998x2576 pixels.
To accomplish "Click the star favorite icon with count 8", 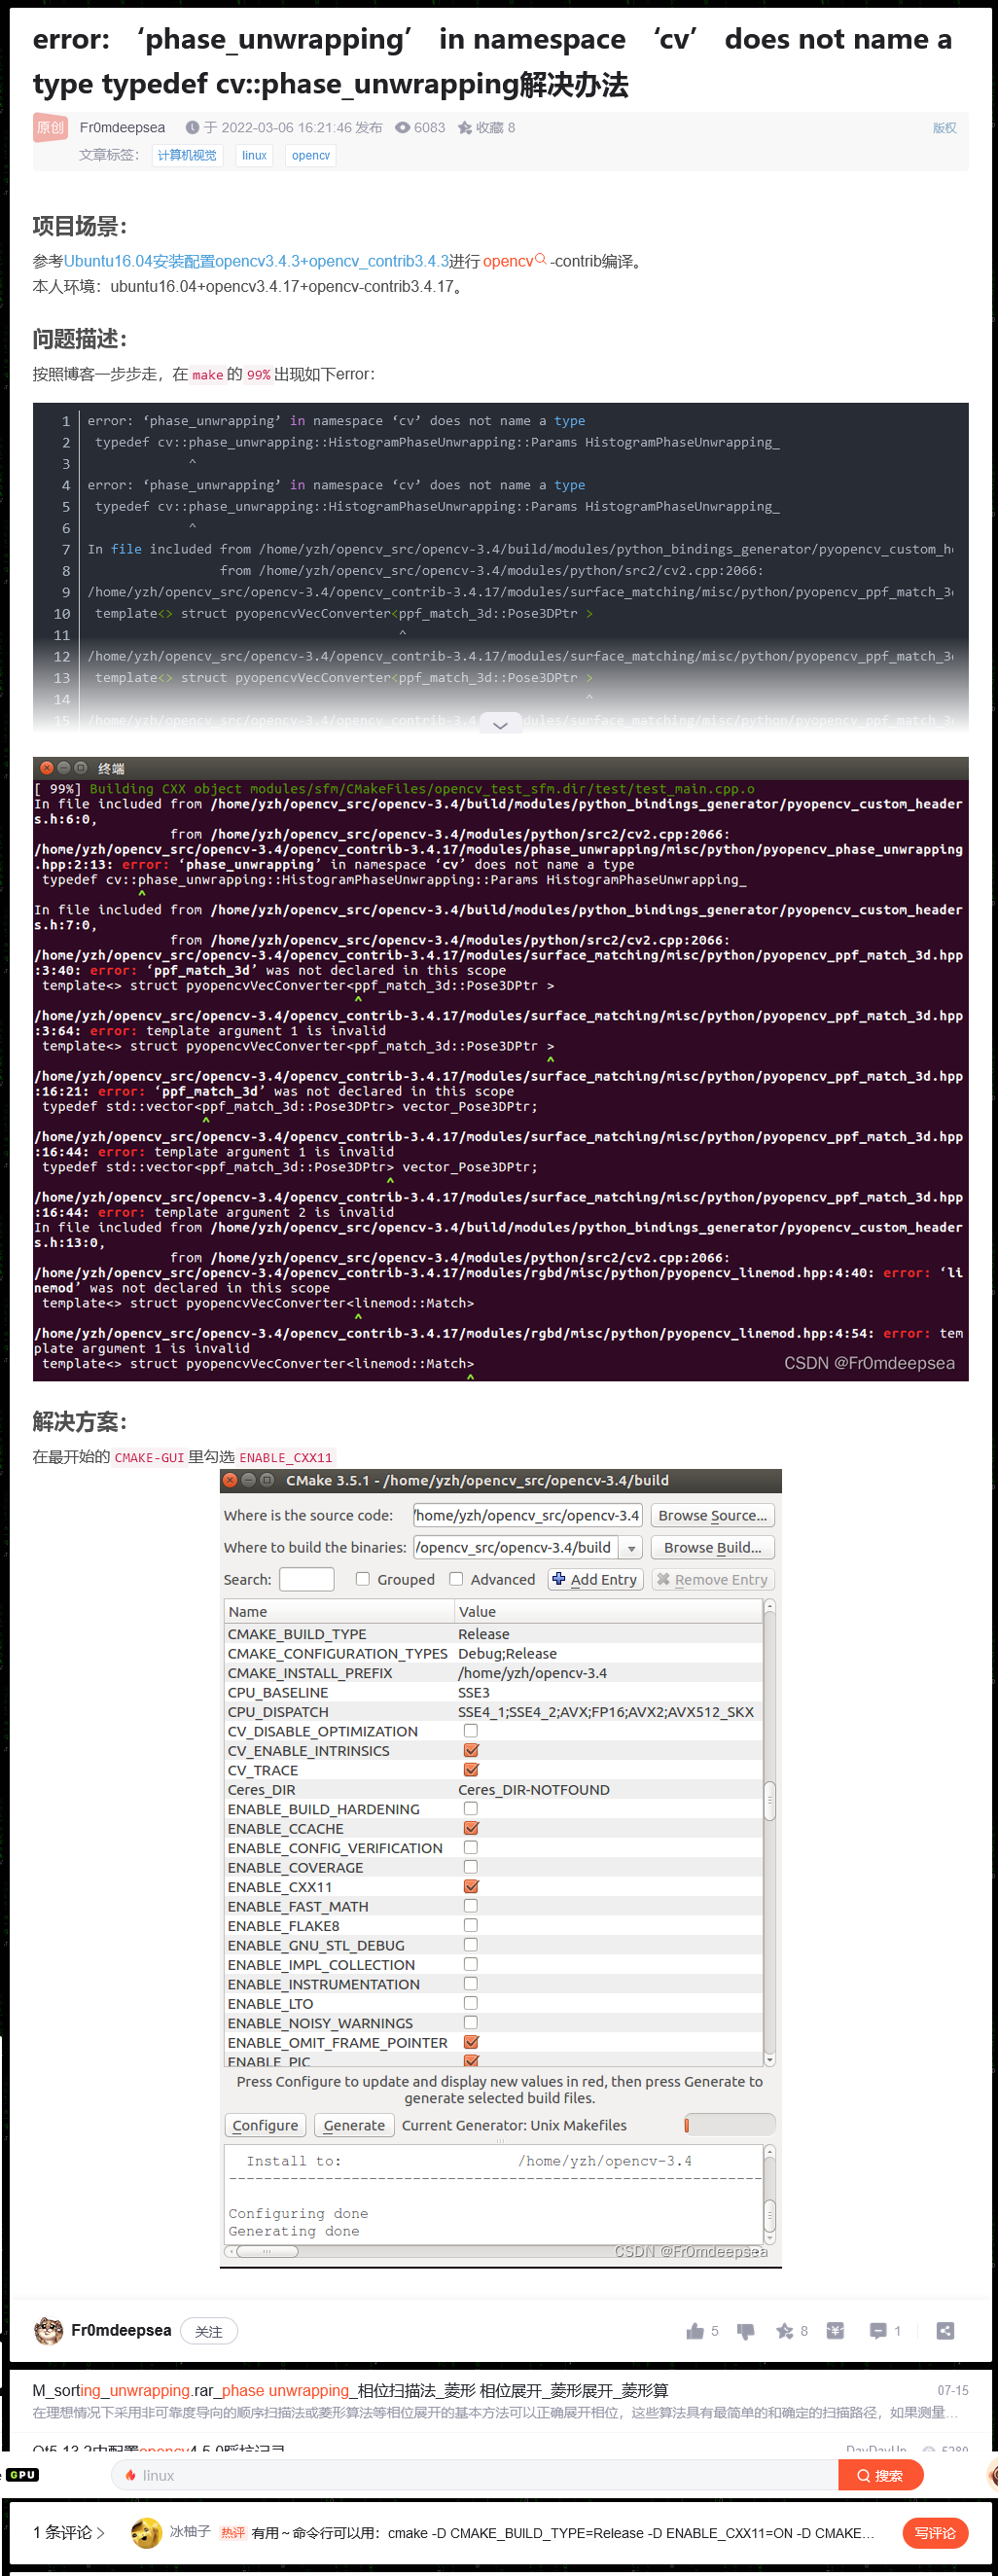I will (x=785, y=2331).
